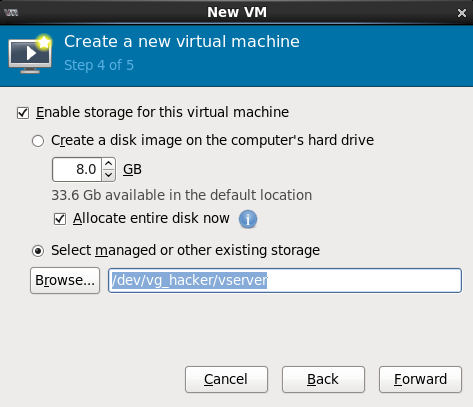Open the Browse storage dialog
Image resolution: width=473 pixels, height=407 pixels.
pos(65,280)
